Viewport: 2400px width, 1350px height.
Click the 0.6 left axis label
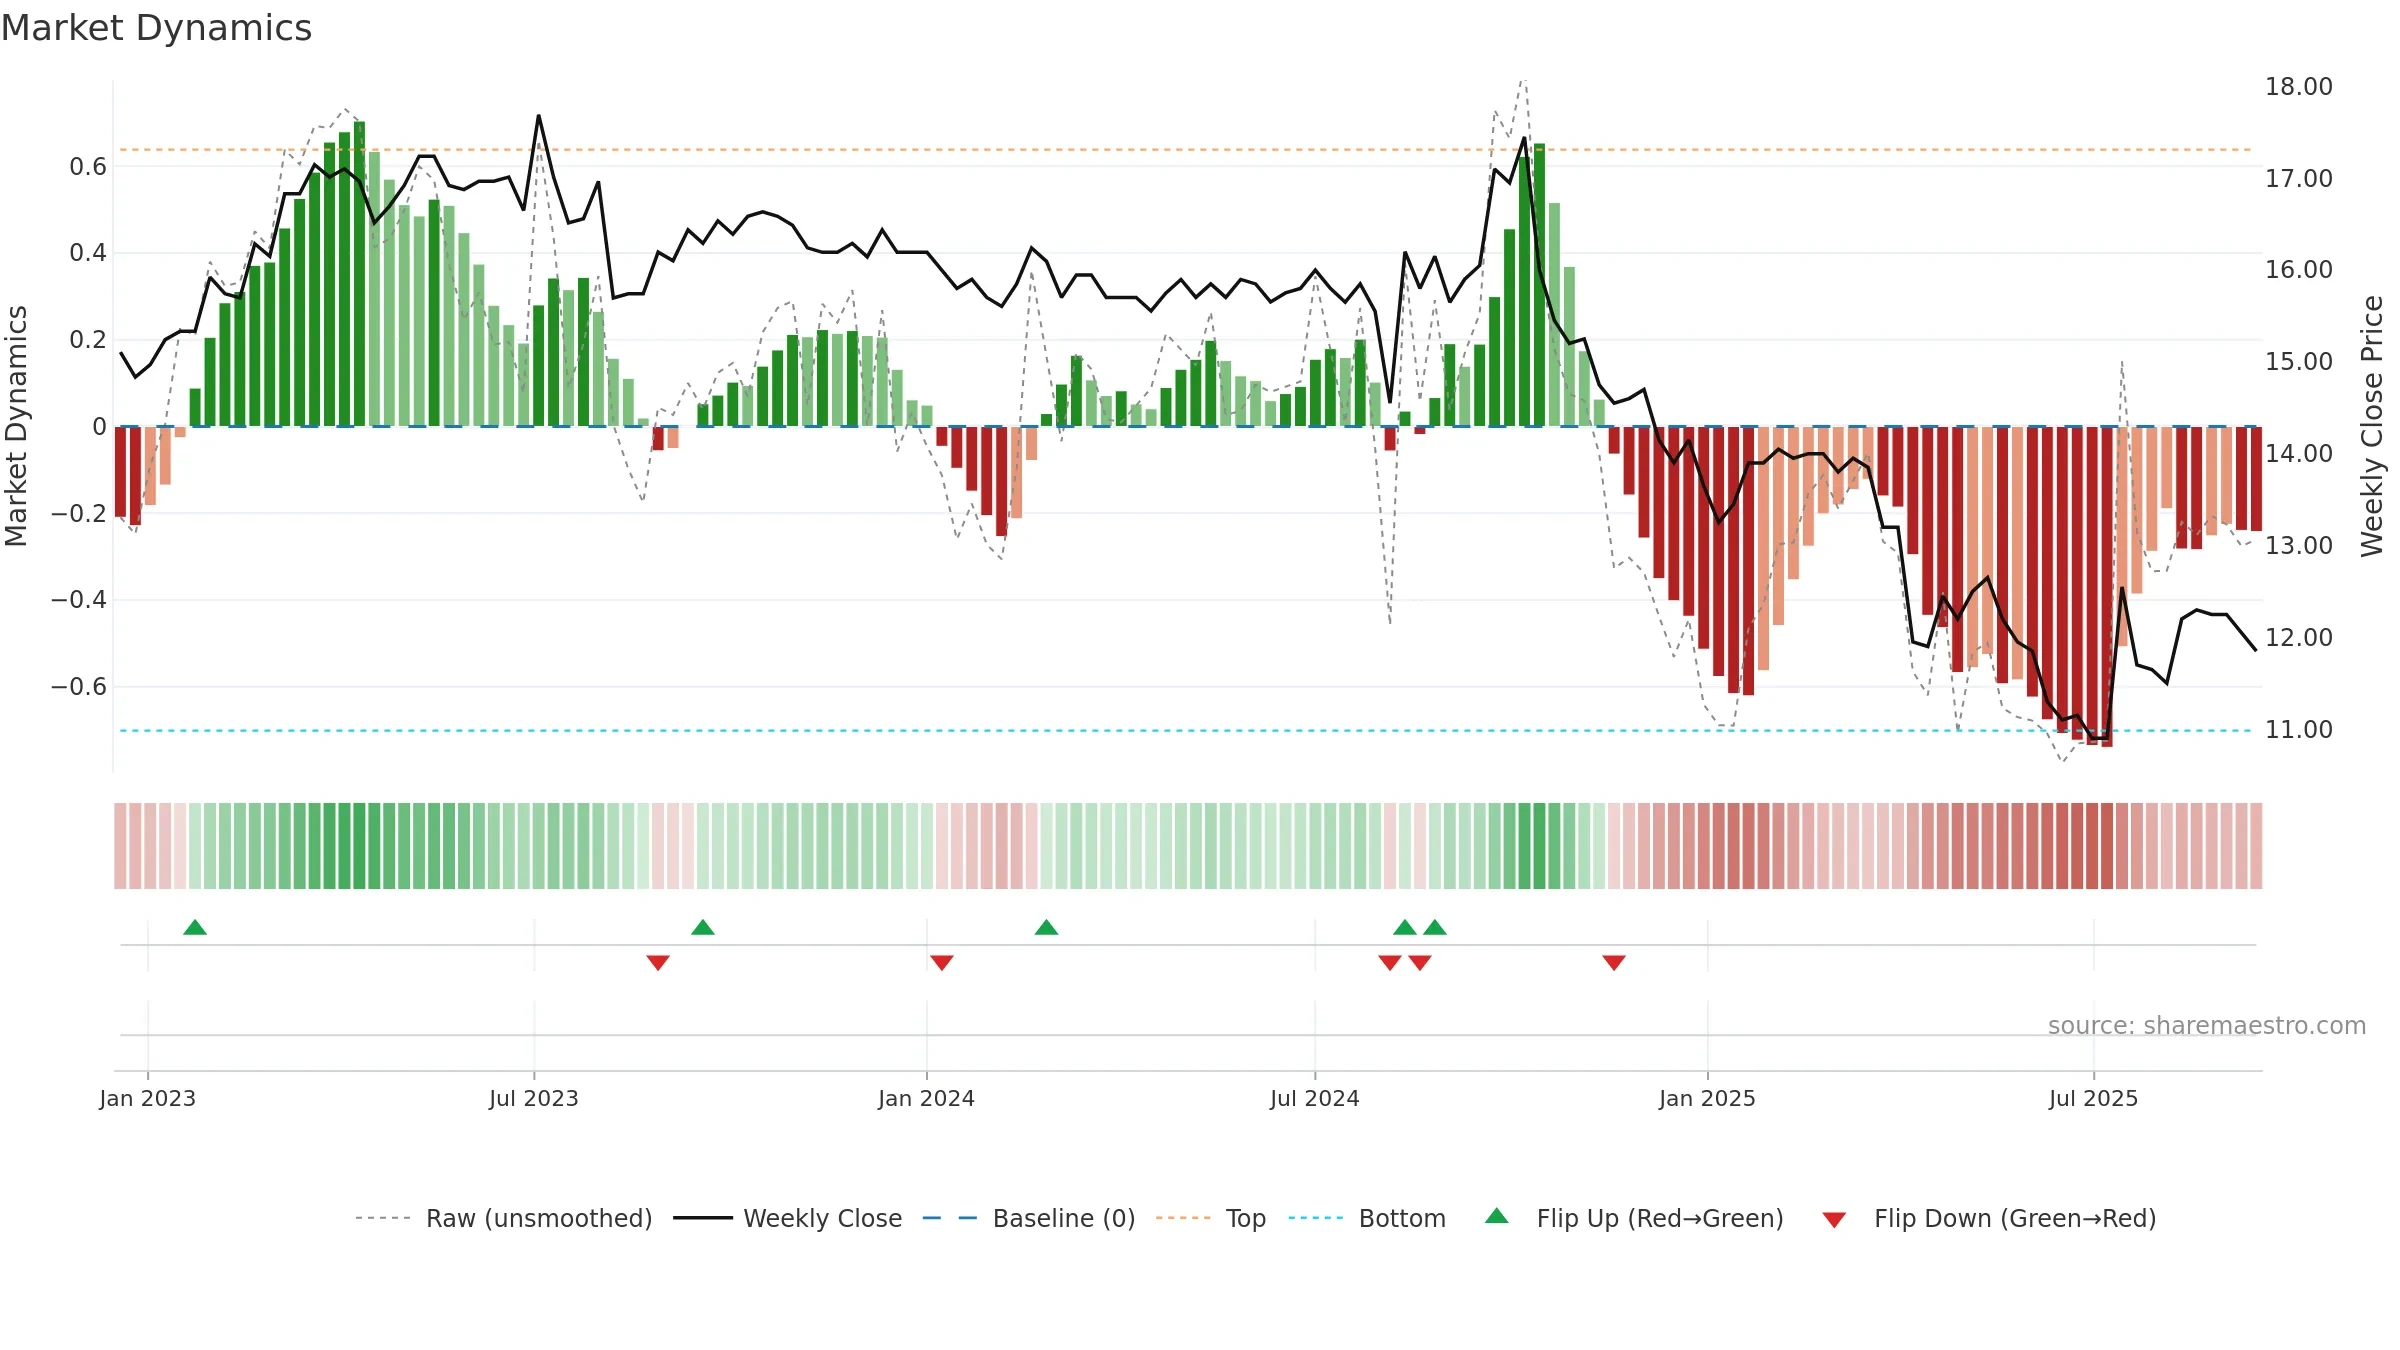88,167
